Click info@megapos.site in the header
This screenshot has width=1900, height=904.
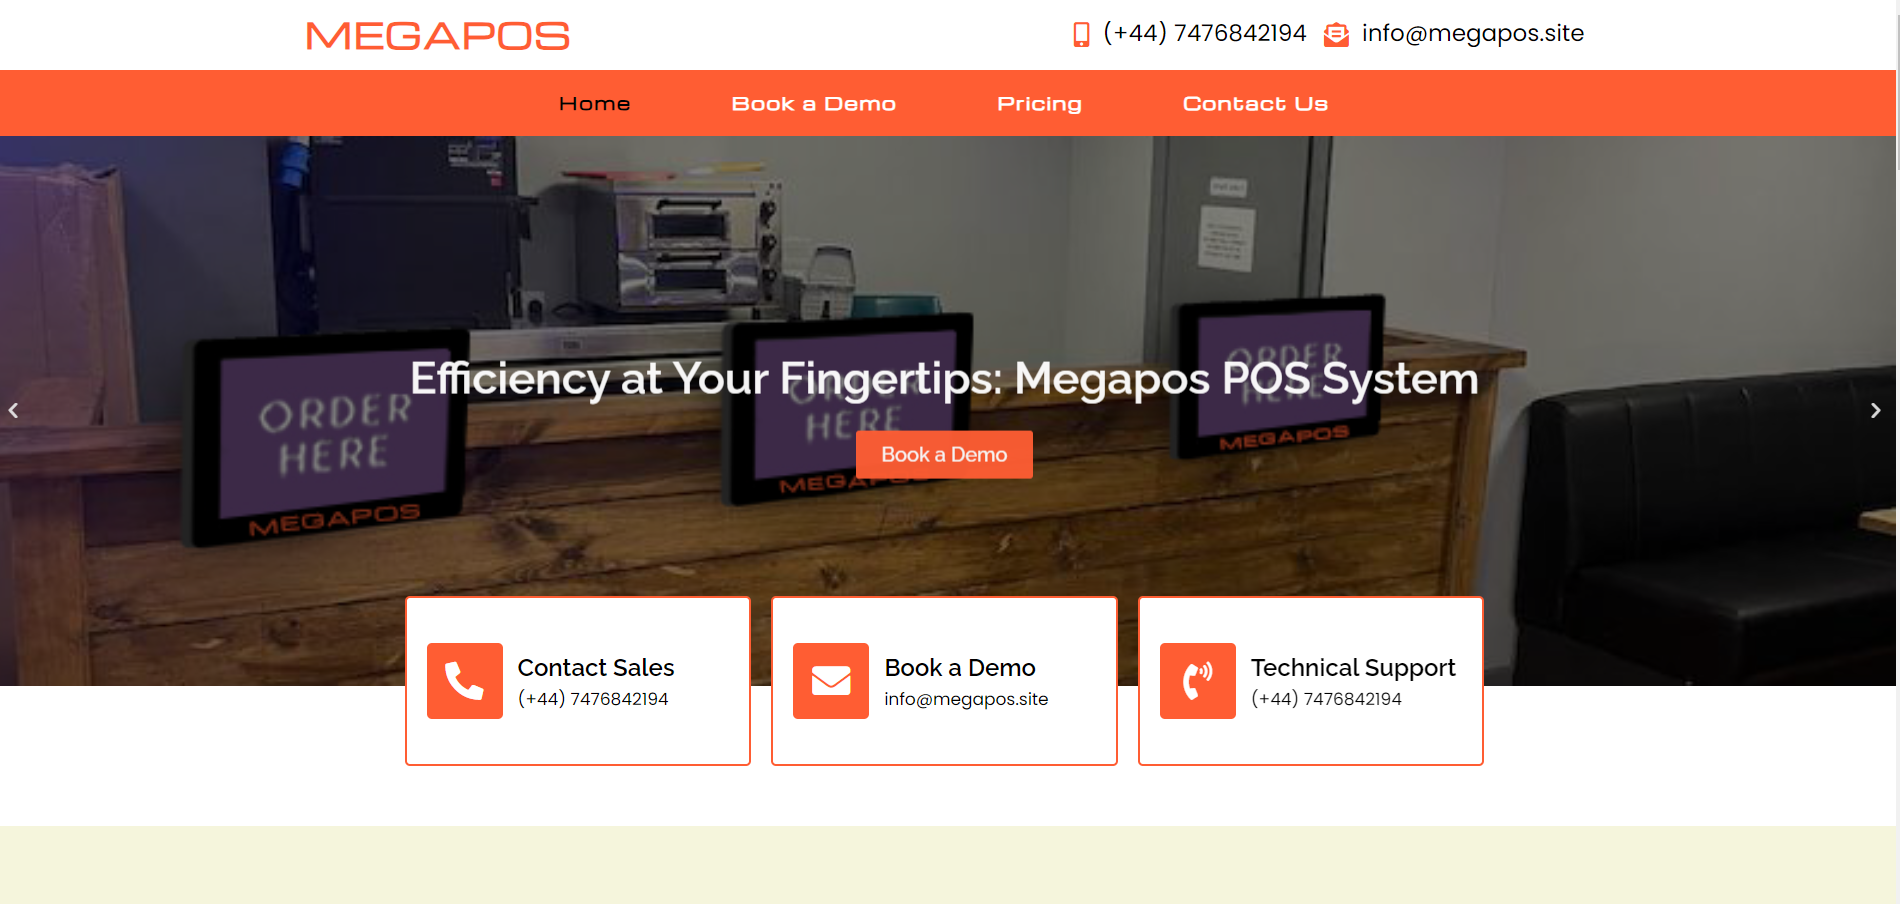[x=1473, y=33]
